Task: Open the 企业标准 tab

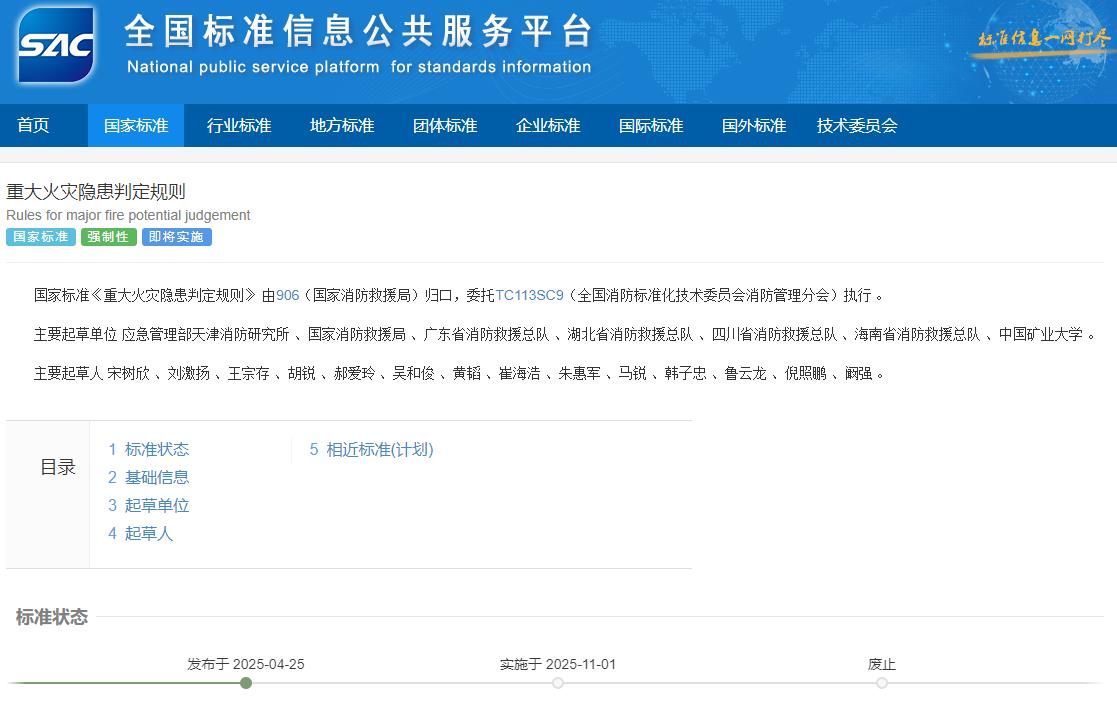Action: pos(548,125)
